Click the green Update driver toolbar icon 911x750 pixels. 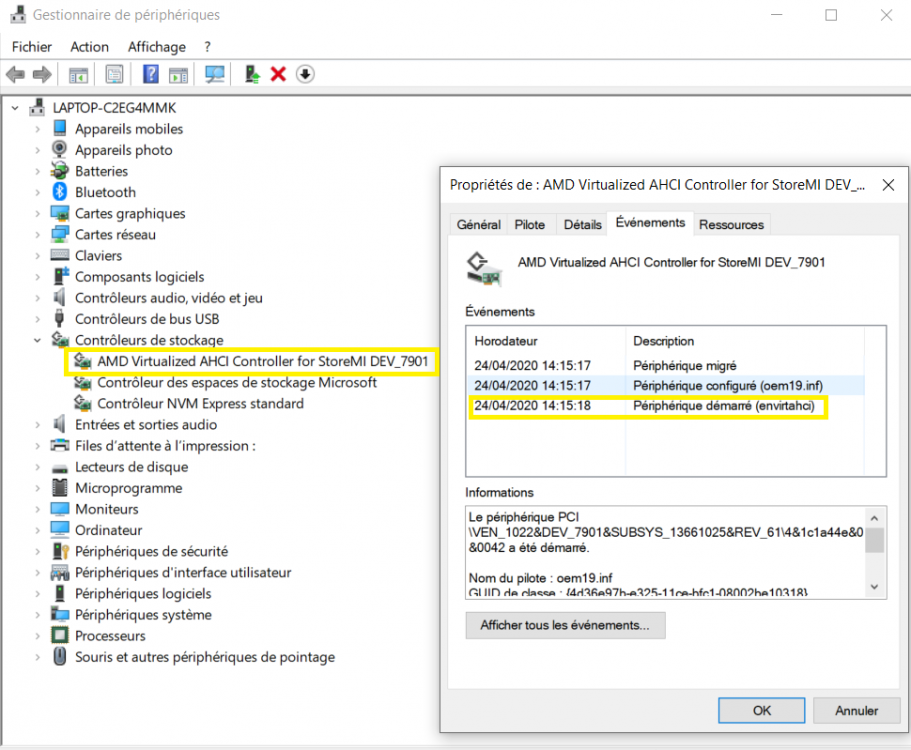click(252, 74)
